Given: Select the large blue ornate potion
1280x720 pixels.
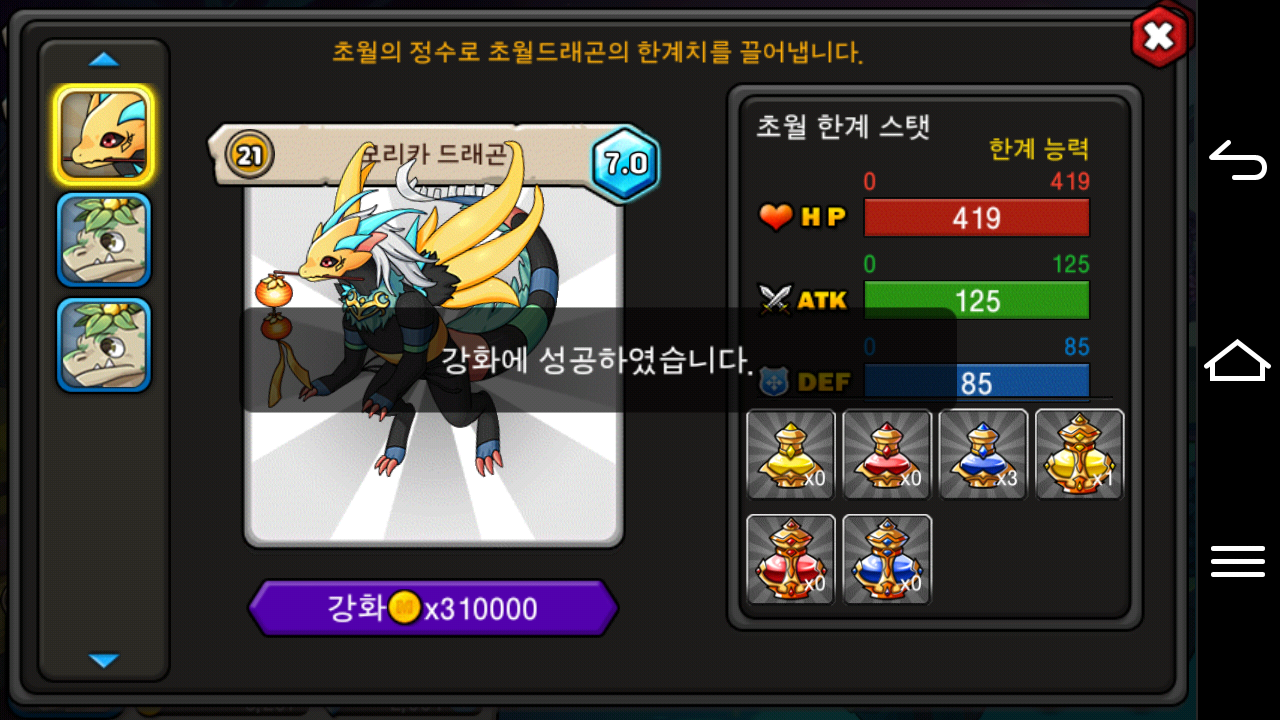Looking at the screenshot, I should [x=887, y=560].
